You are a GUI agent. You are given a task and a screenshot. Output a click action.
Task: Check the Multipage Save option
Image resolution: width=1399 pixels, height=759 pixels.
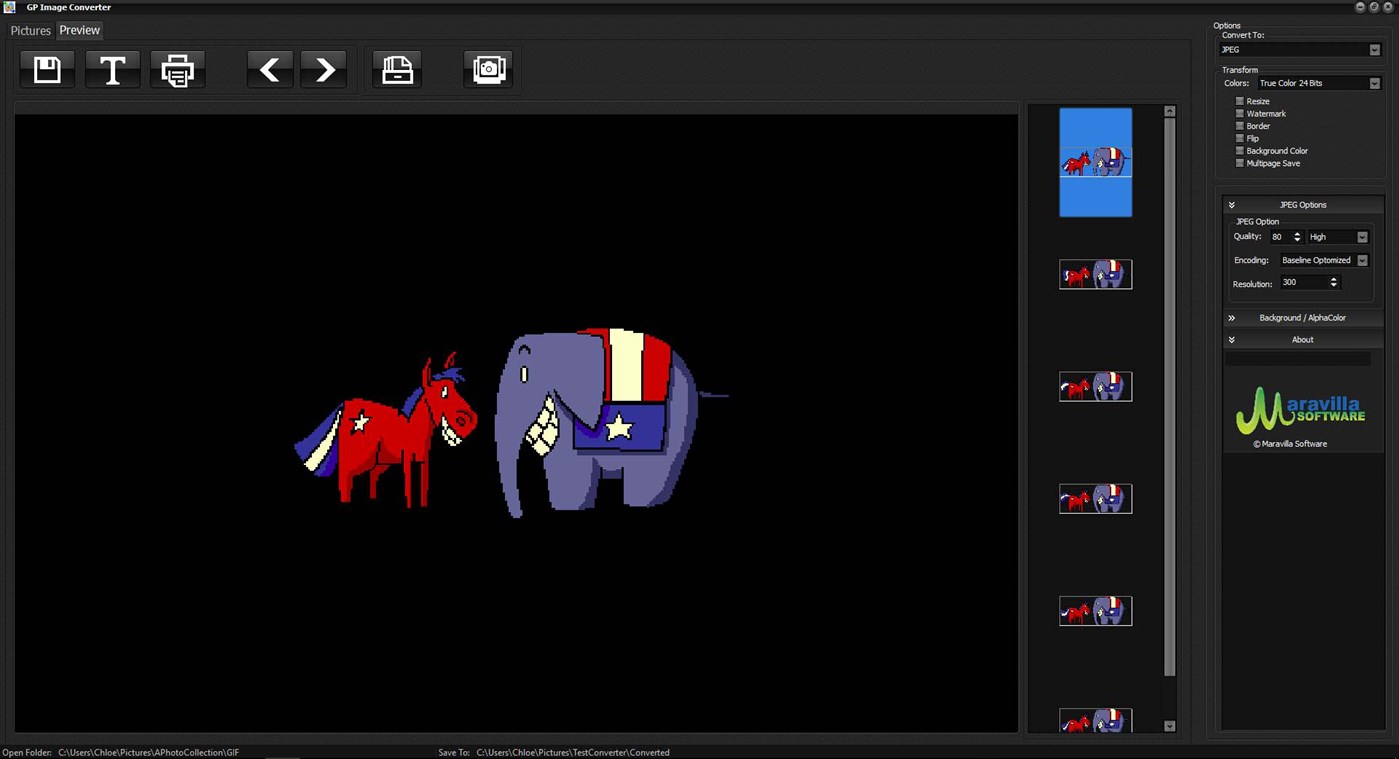pos(1240,163)
